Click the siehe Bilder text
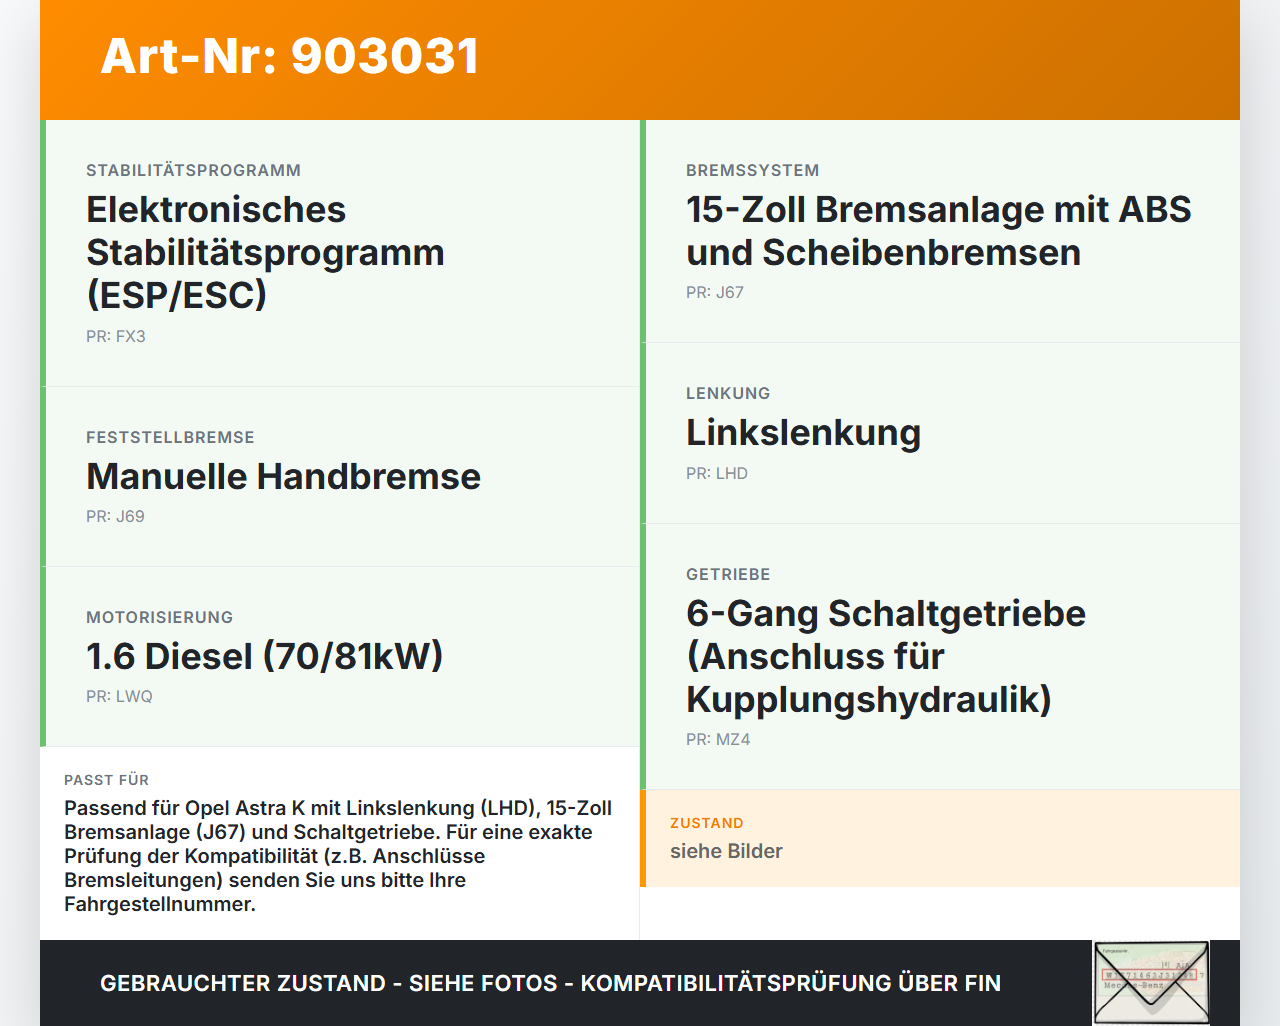Image resolution: width=1280 pixels, height=1026 pixels. coord(726,851)
